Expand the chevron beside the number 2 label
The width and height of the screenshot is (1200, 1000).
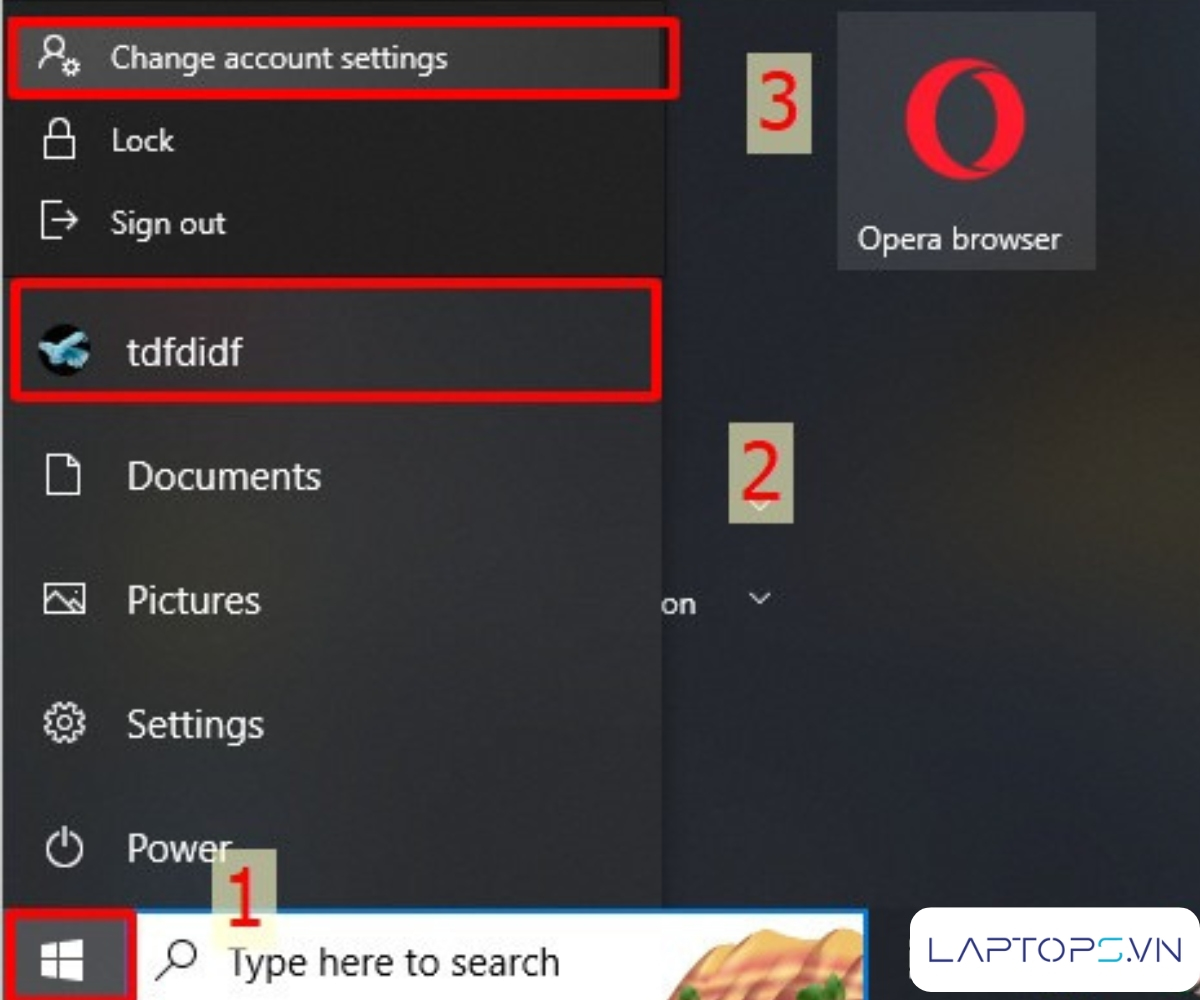(x=760, y=506)
